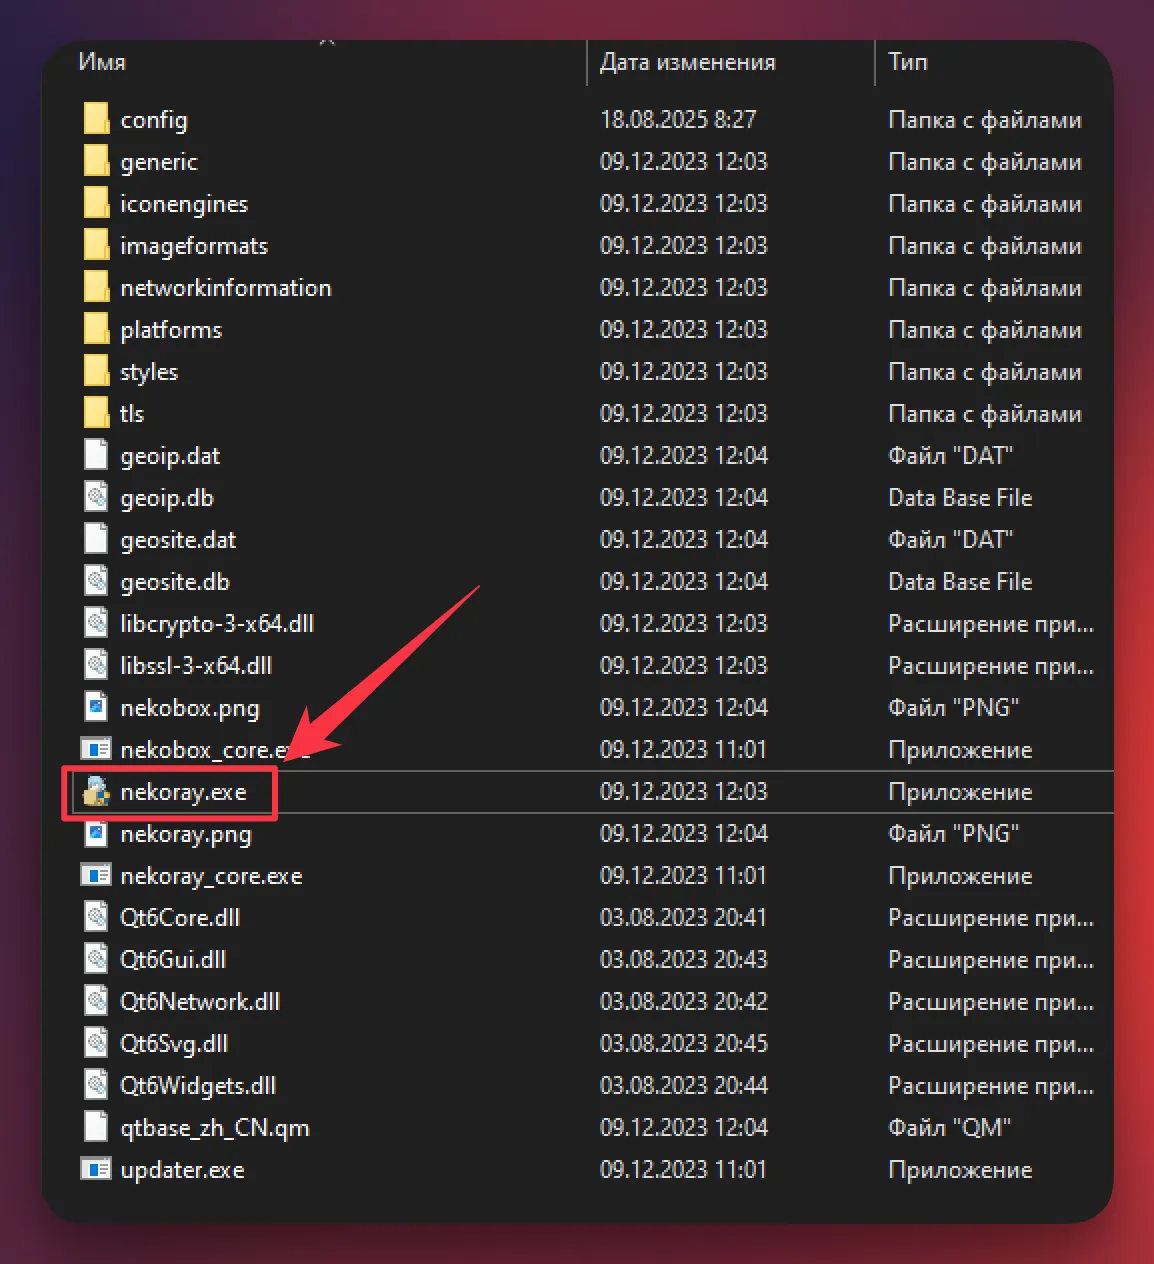Select the geoip.dat file icon
This screenshot has width=1154, height=1264.
[x=96, y=455]
